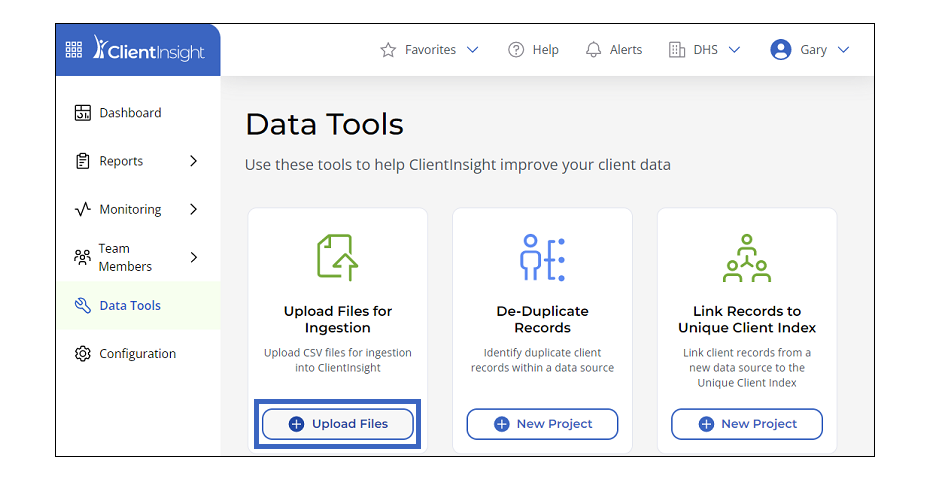Image resolution: width=930 pixels, height=489 pixels.
Task: Open Alerts bell notifications
Action: 594,50
